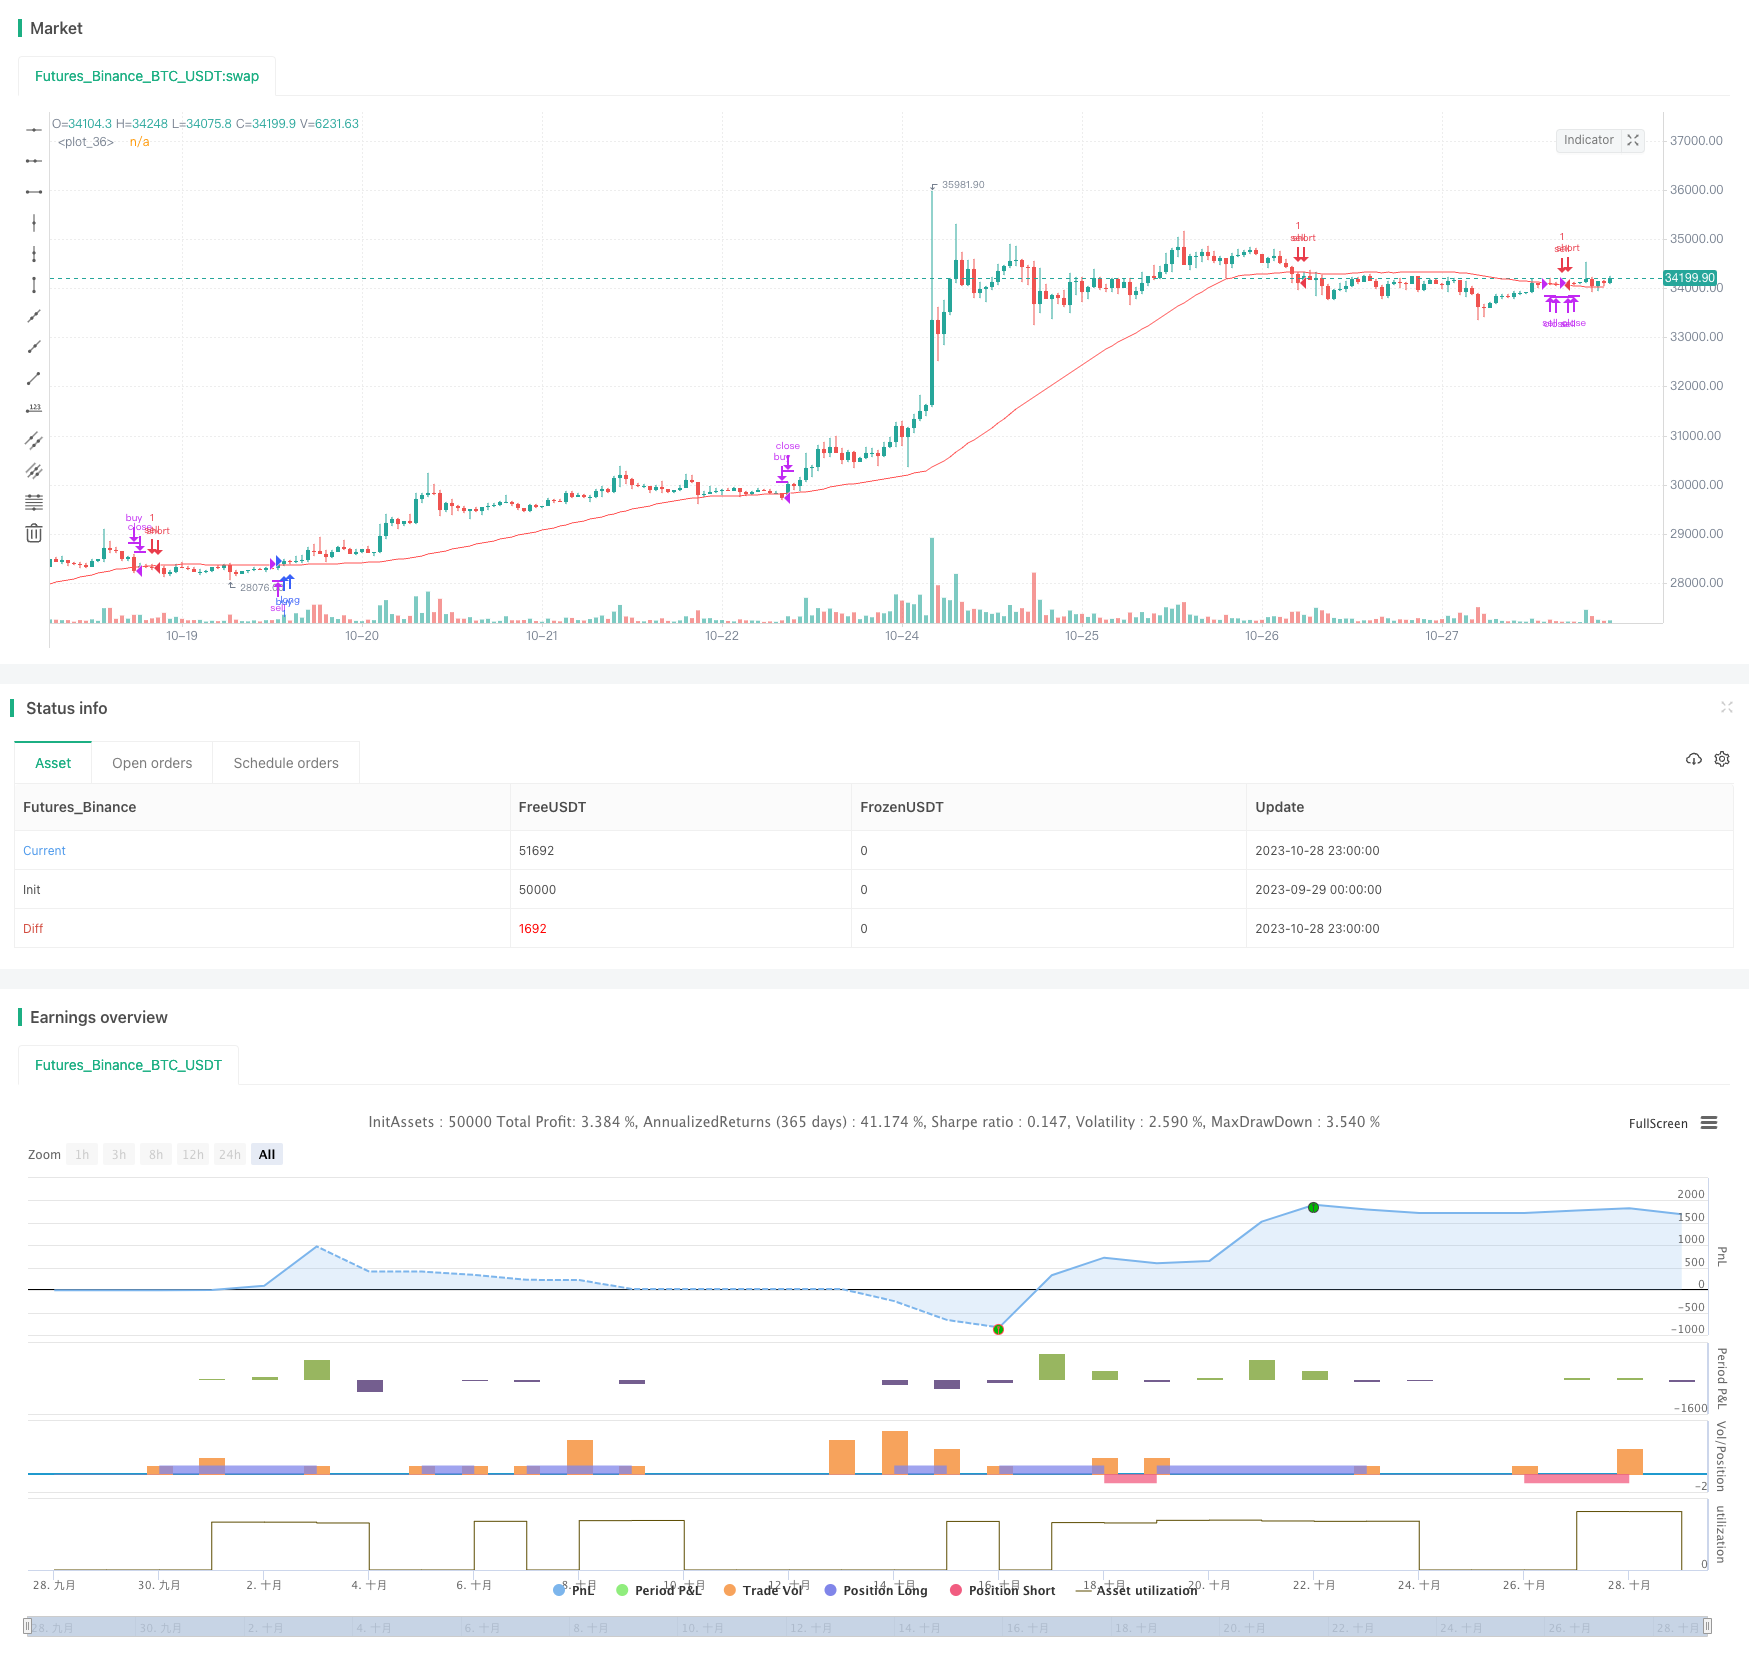The width and height of the screenshot is (1749, 1664).
Task: Switch to the Open orders tab
Action: coord(152,763)
